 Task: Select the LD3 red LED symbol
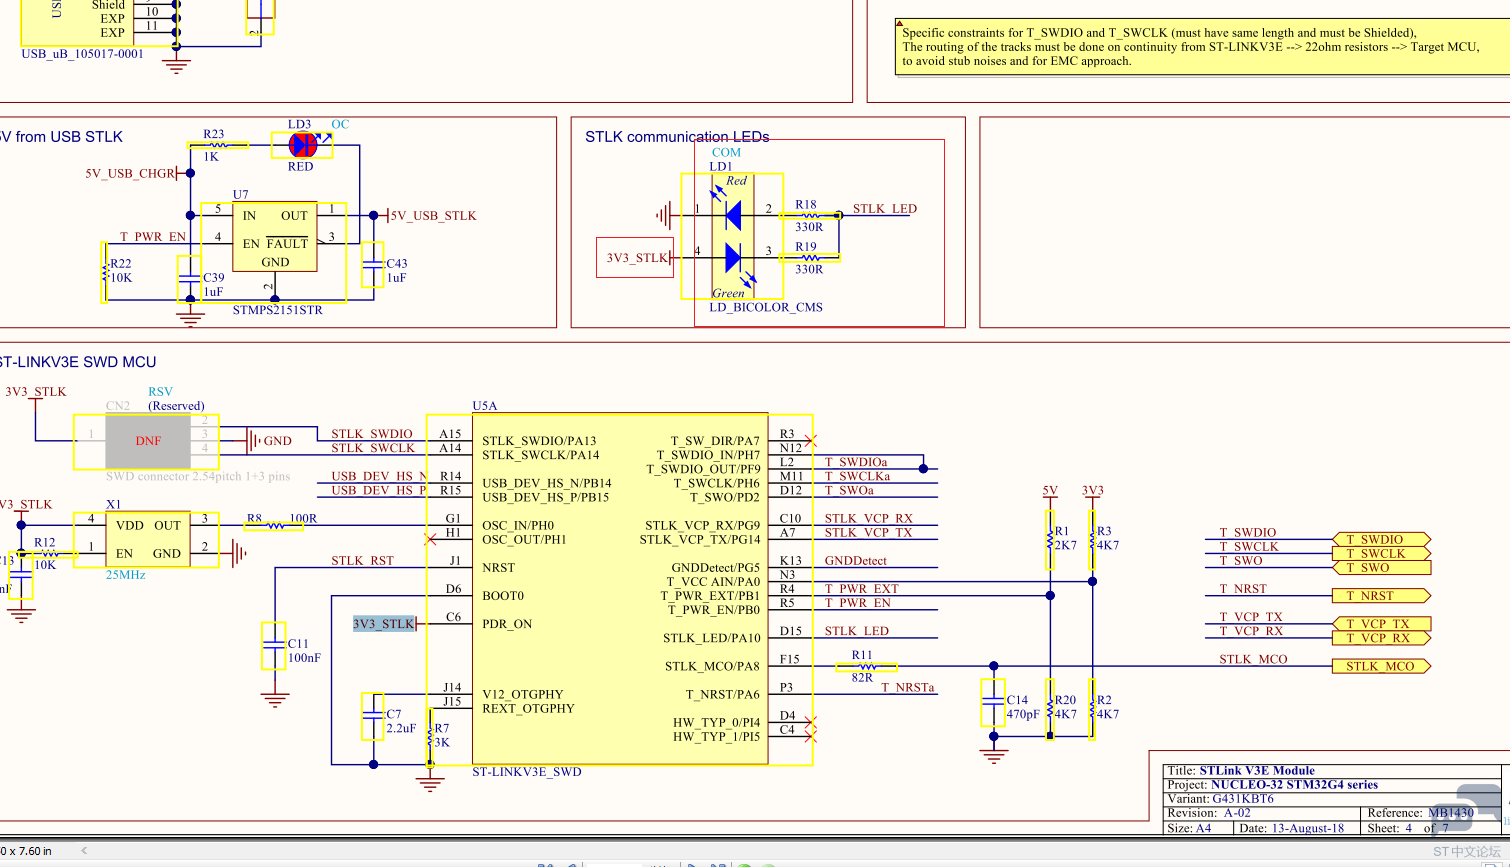point(302,145)
